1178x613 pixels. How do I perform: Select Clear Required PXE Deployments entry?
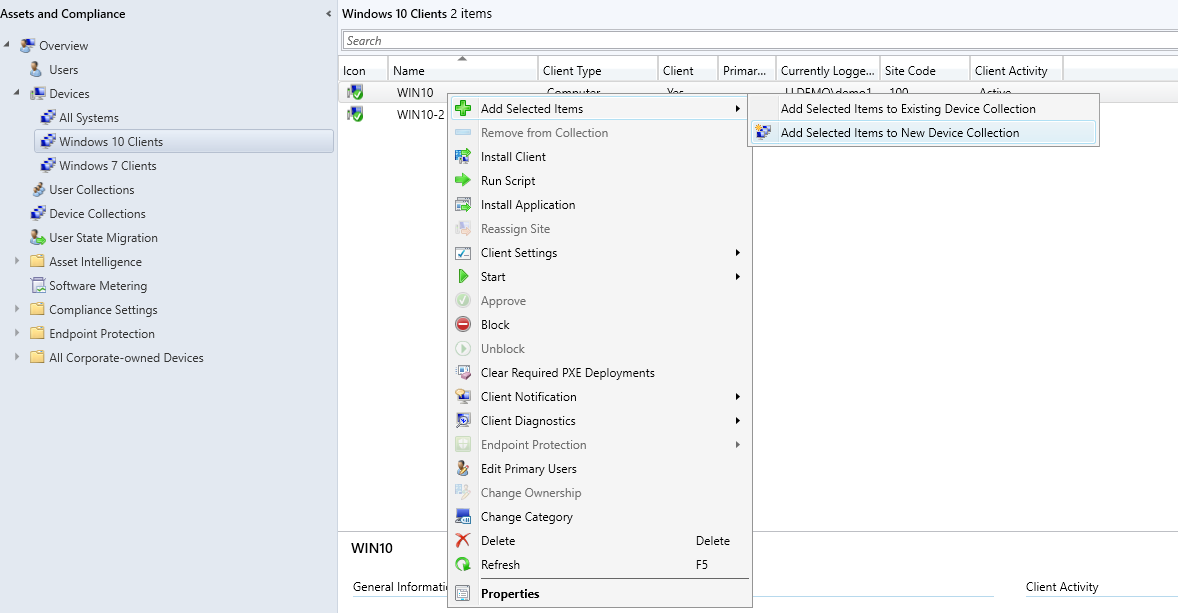point(600,373)
